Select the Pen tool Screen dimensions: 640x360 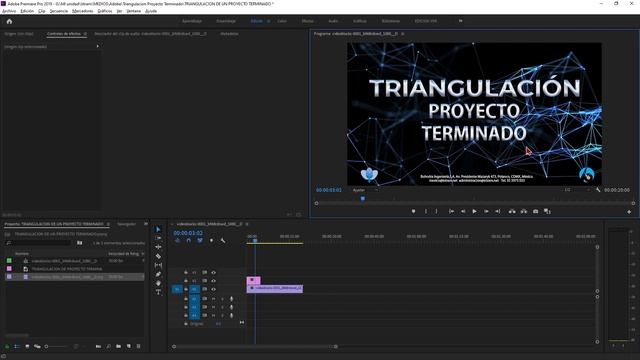(158, 274)
